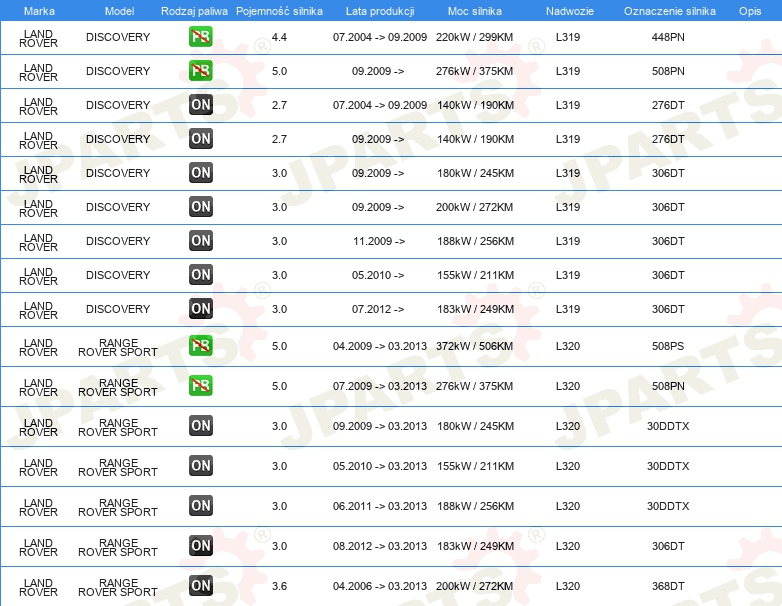Click production date 05.2010 -> in Discovery row

pyautogui.click(x=378, y=275)
